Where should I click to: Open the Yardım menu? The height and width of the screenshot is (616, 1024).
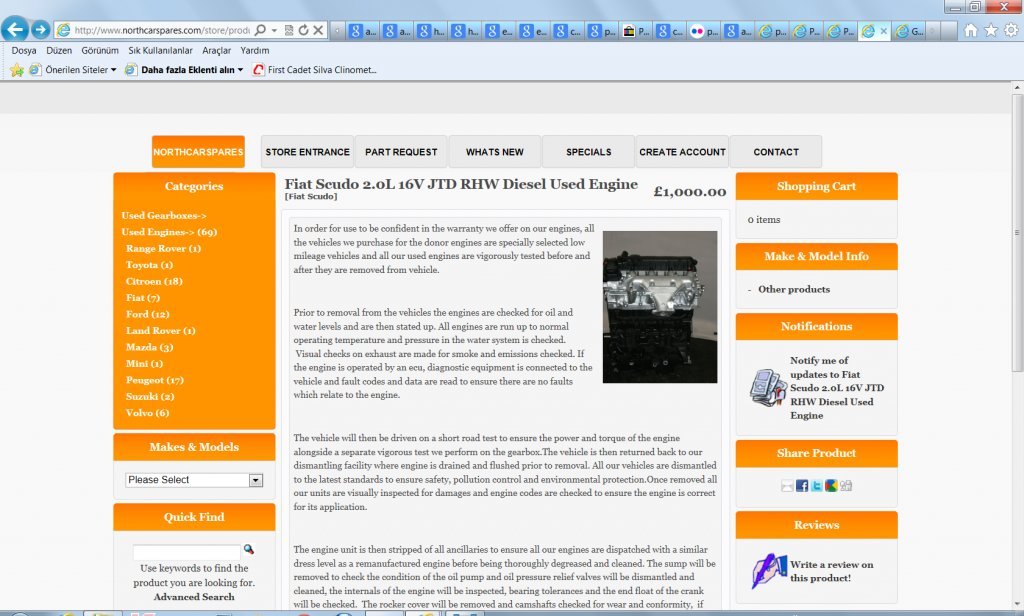[255, 50]
